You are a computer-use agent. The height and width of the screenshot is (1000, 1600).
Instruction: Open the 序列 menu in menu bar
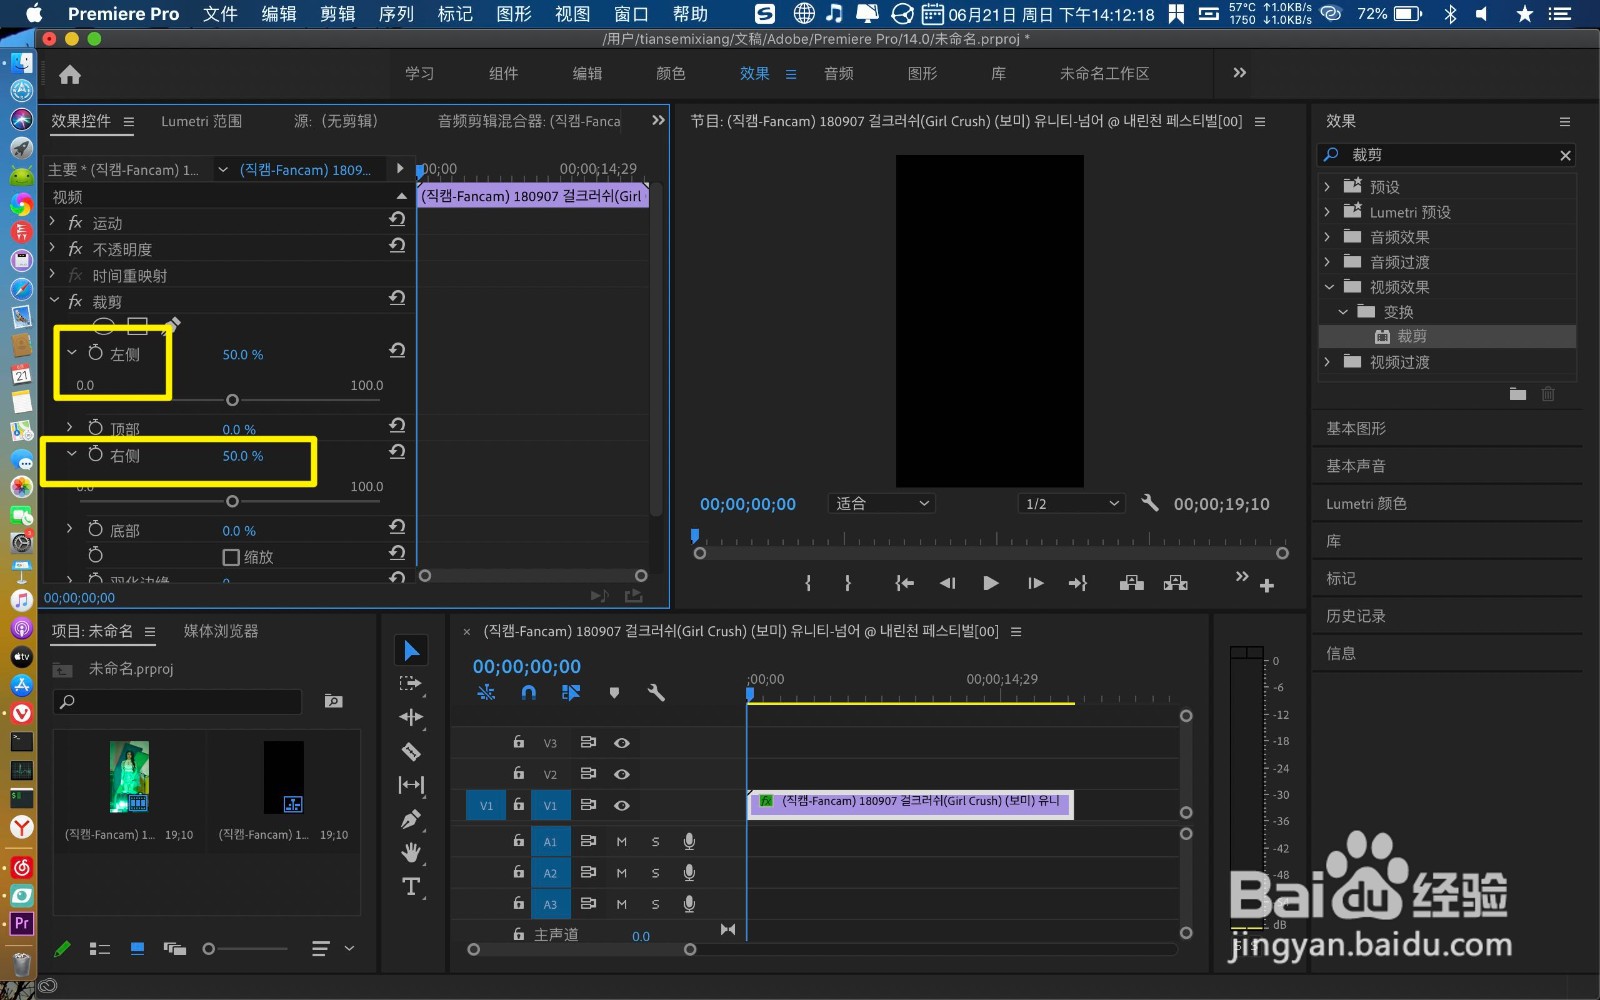click(396, 14)
